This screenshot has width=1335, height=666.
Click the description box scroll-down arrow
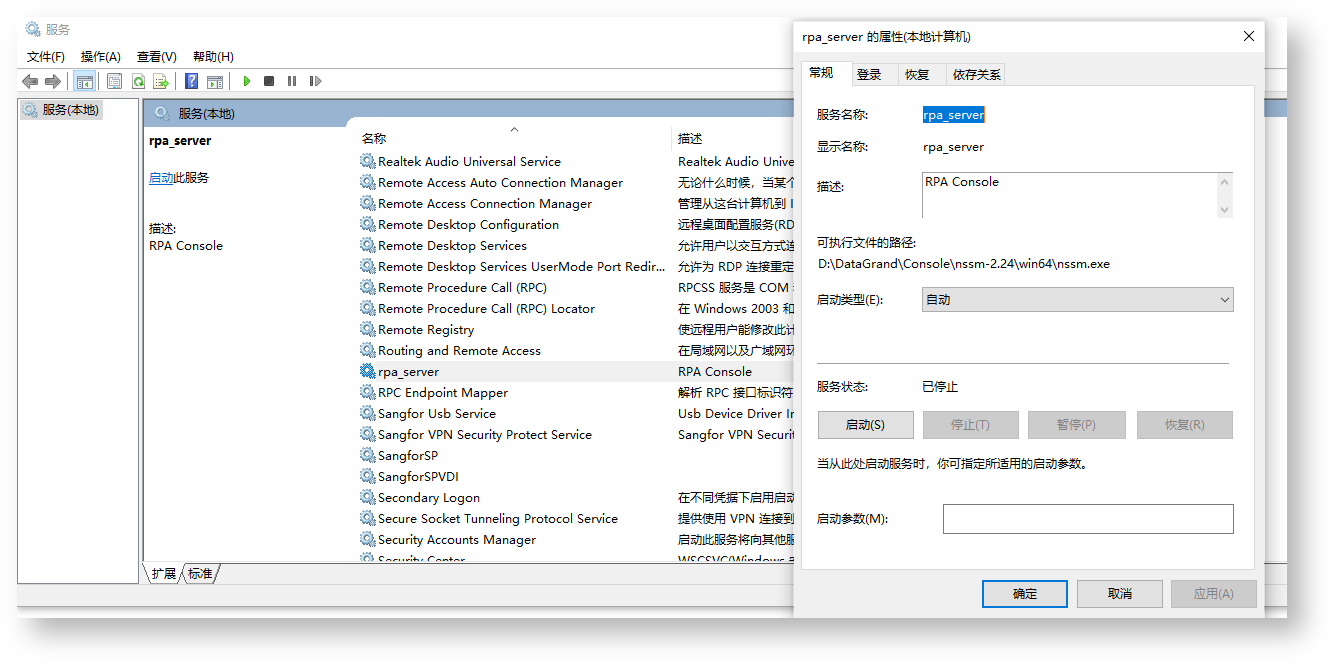[1224, 209]
